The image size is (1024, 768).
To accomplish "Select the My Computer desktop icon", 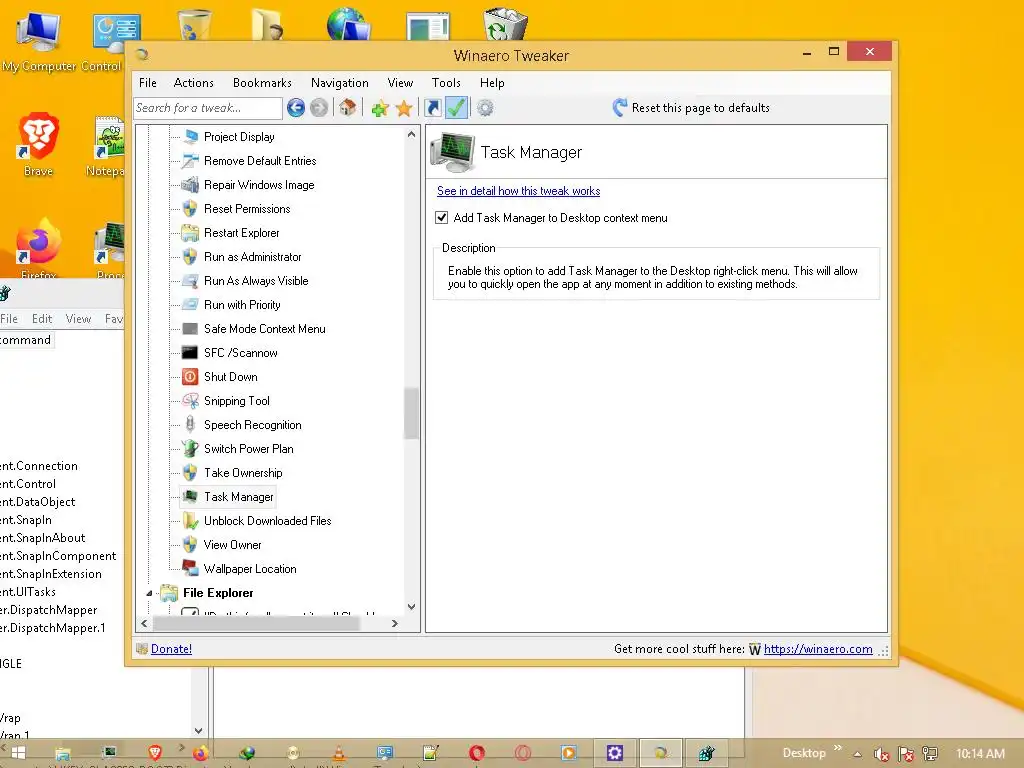I will click(39, 40).
